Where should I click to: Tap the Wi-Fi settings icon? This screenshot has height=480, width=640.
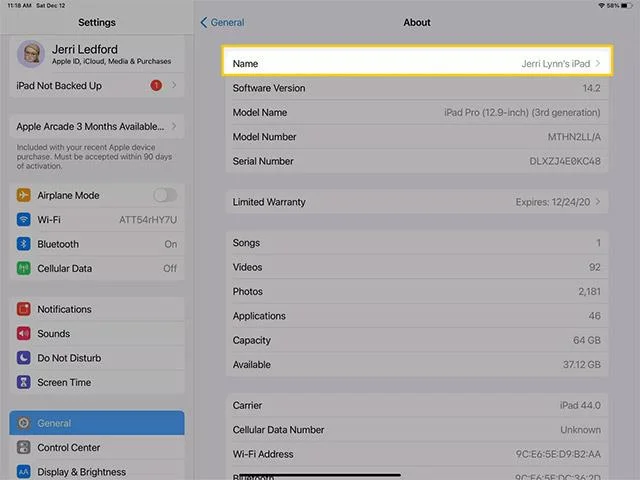point(24,220)
